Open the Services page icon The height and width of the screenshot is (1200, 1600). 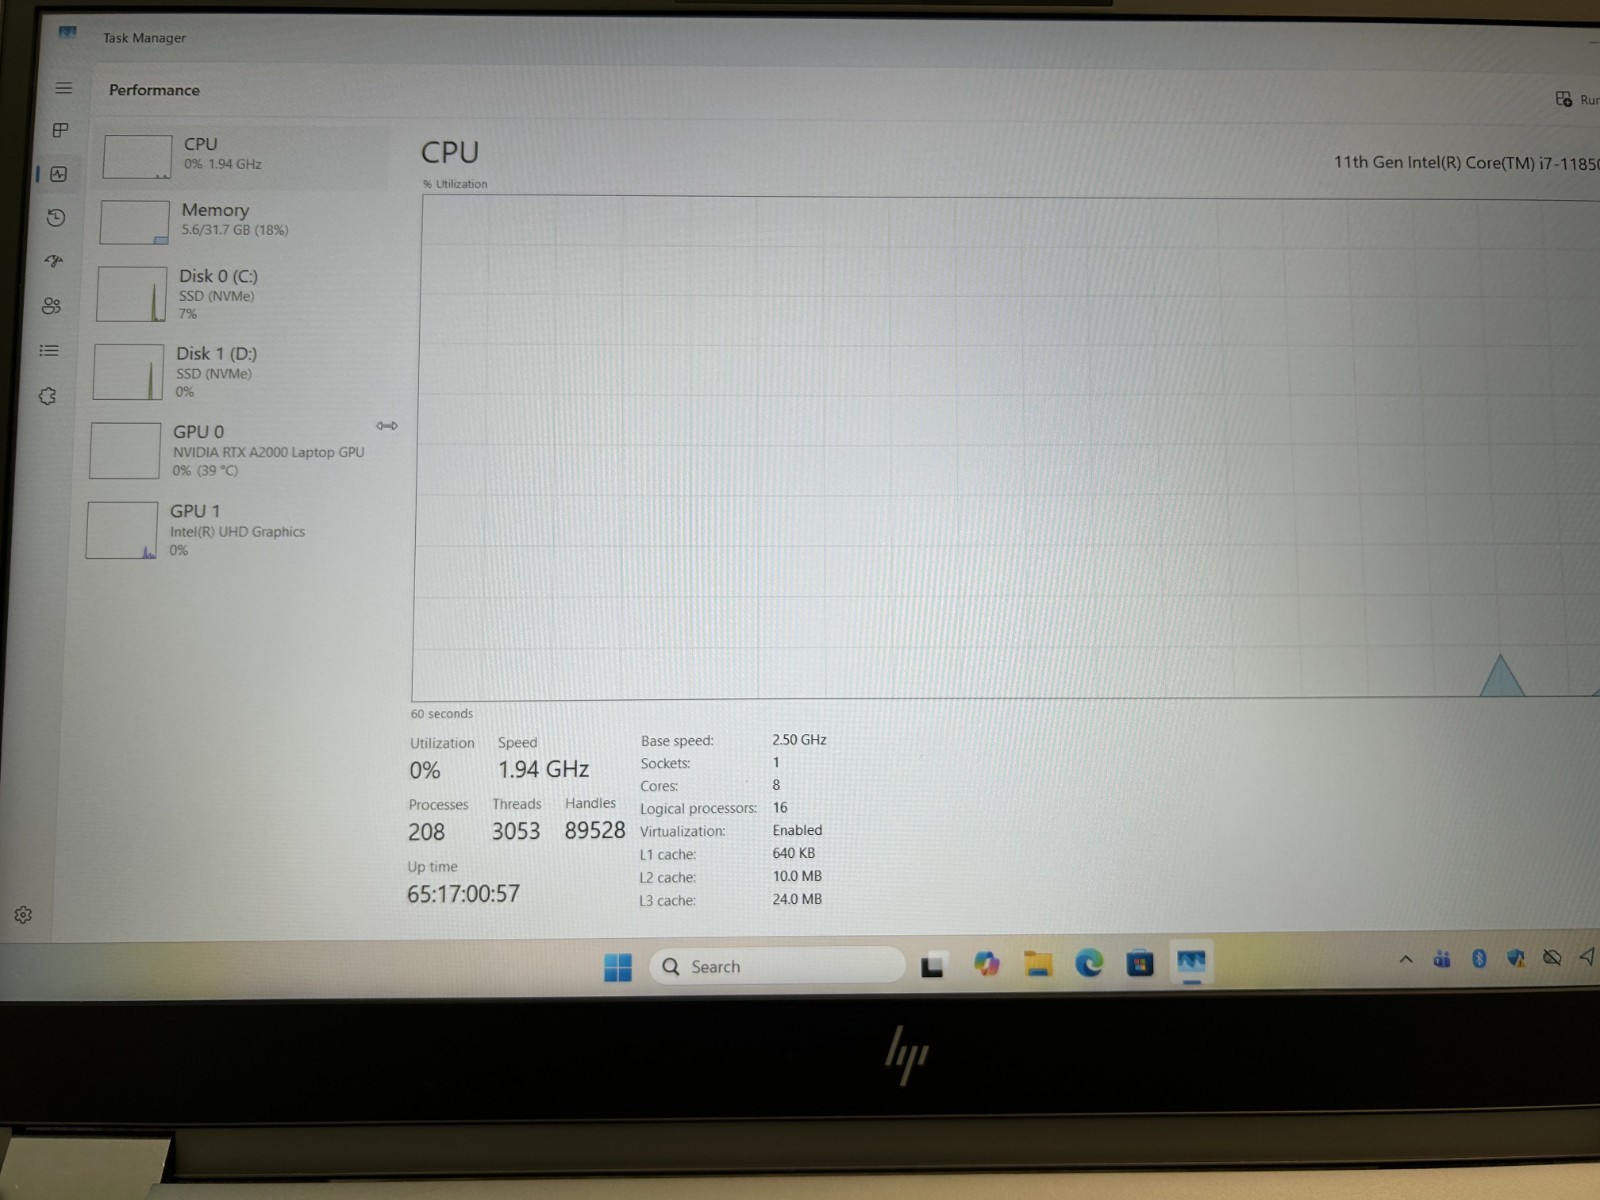pyautogui.click(x=47, y=396)
